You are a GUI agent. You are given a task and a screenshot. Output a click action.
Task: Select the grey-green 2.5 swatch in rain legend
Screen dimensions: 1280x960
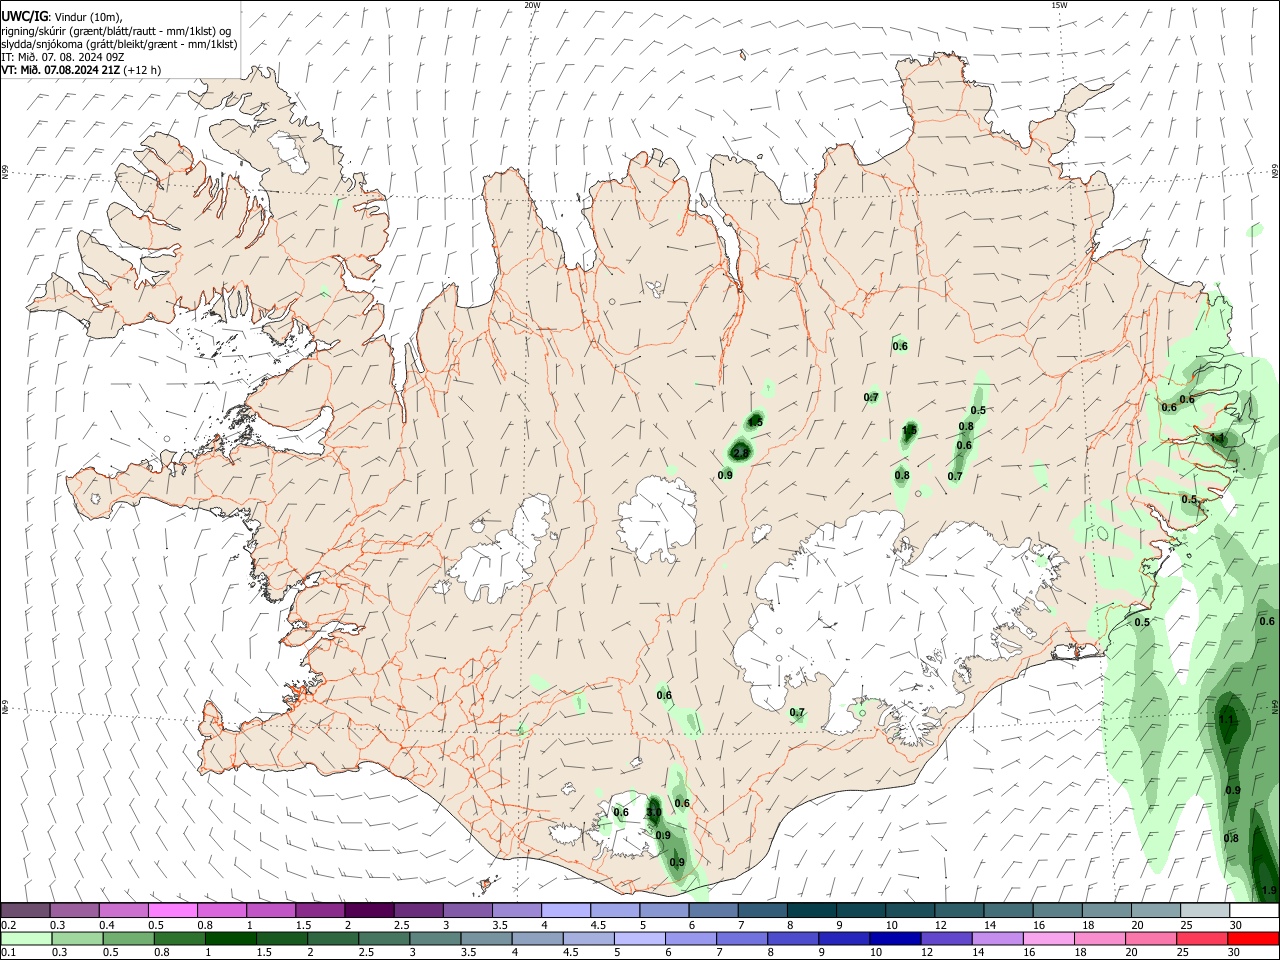coord(384,938)
